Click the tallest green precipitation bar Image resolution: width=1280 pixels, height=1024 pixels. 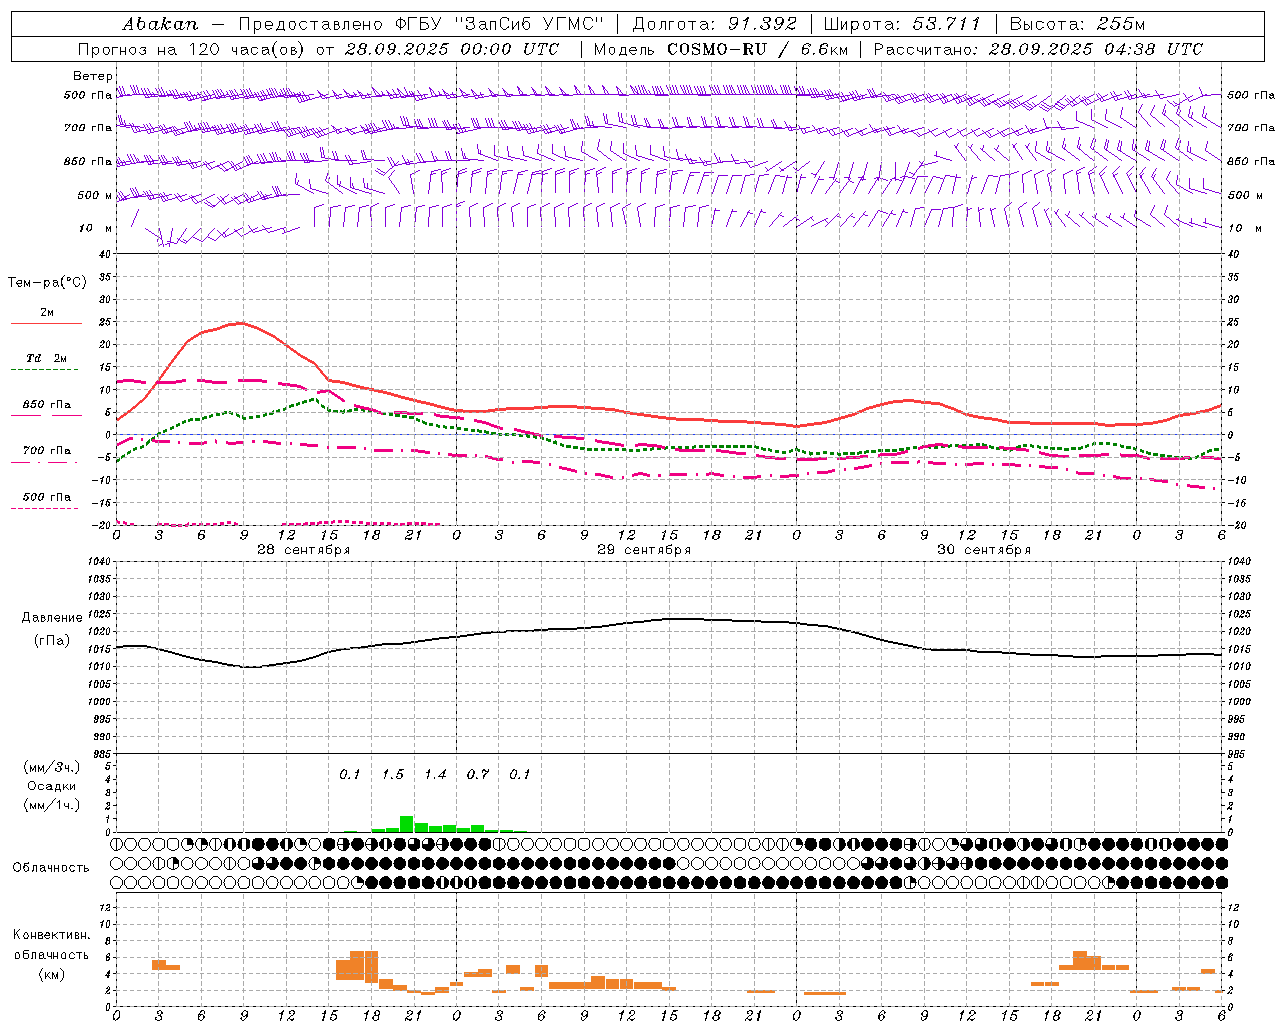click(x=407, y=824)
